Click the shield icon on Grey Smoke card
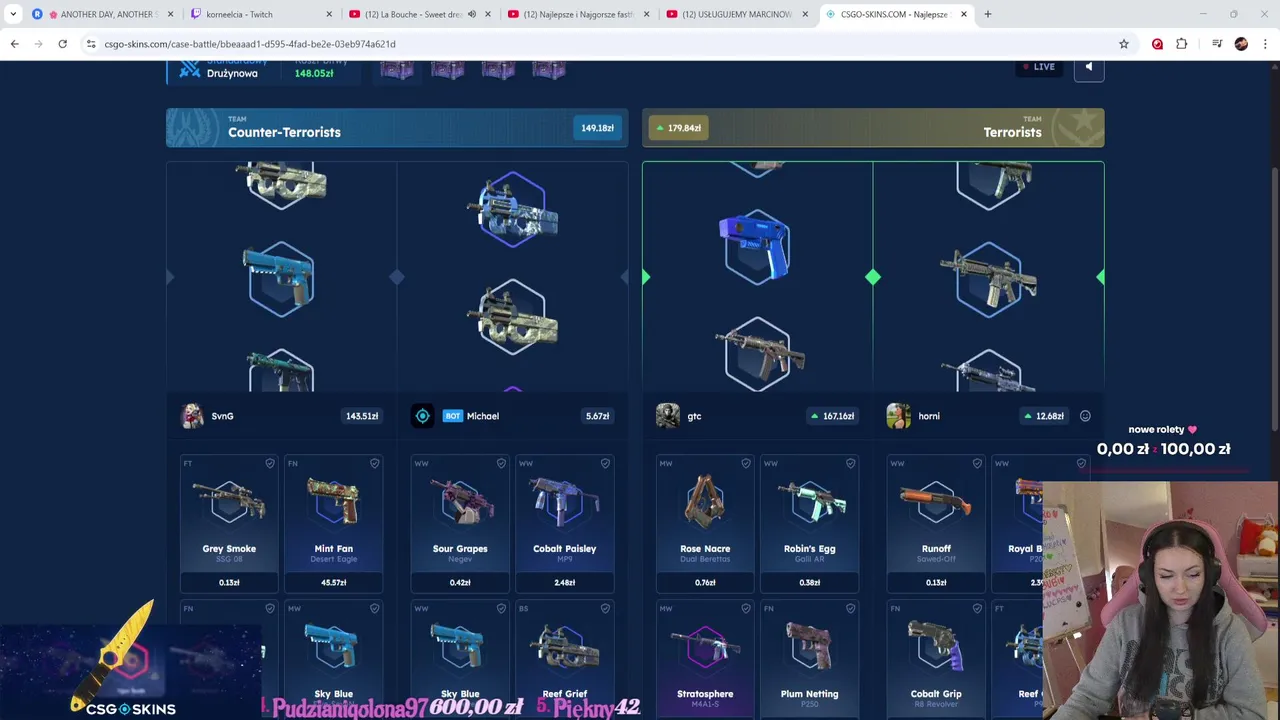This screenshot has height=720, width=1280. coord(270,463)
